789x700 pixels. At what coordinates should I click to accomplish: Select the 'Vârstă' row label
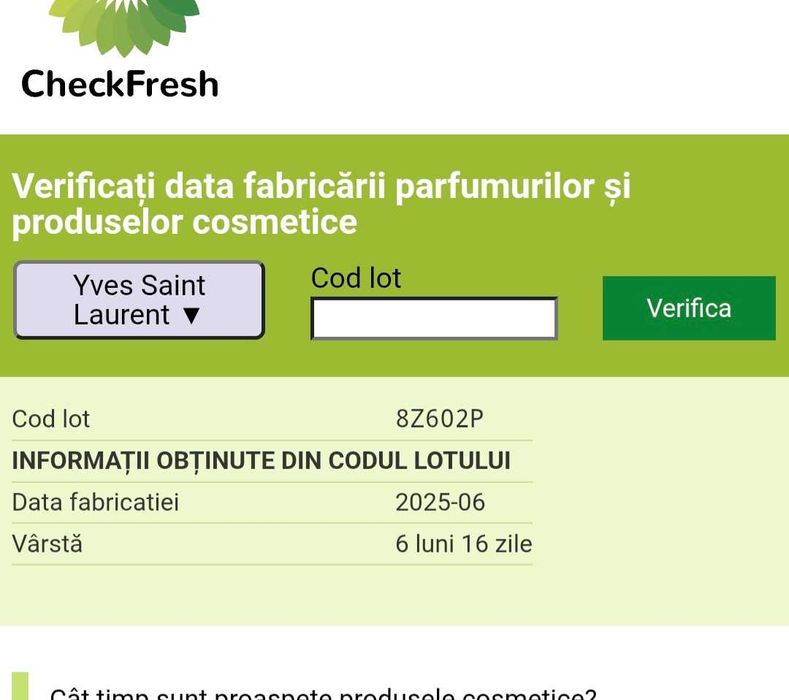[x=47, y=544]
